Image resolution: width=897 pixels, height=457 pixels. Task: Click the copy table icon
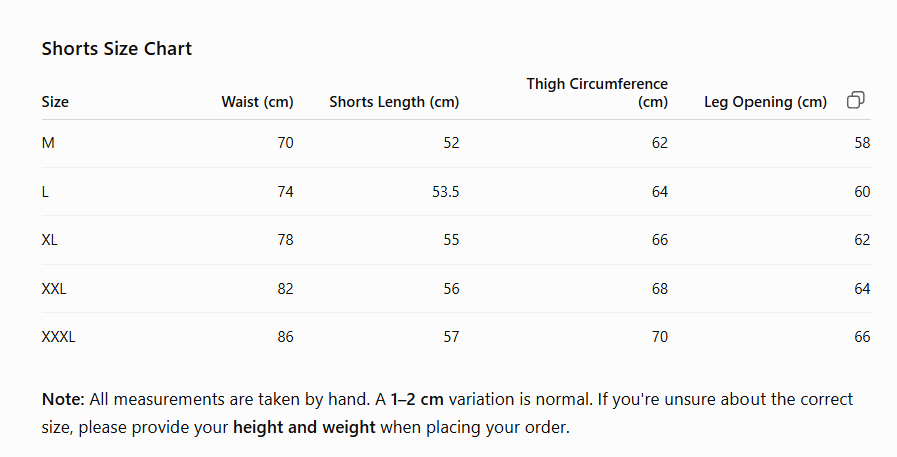tap(855, 100)
